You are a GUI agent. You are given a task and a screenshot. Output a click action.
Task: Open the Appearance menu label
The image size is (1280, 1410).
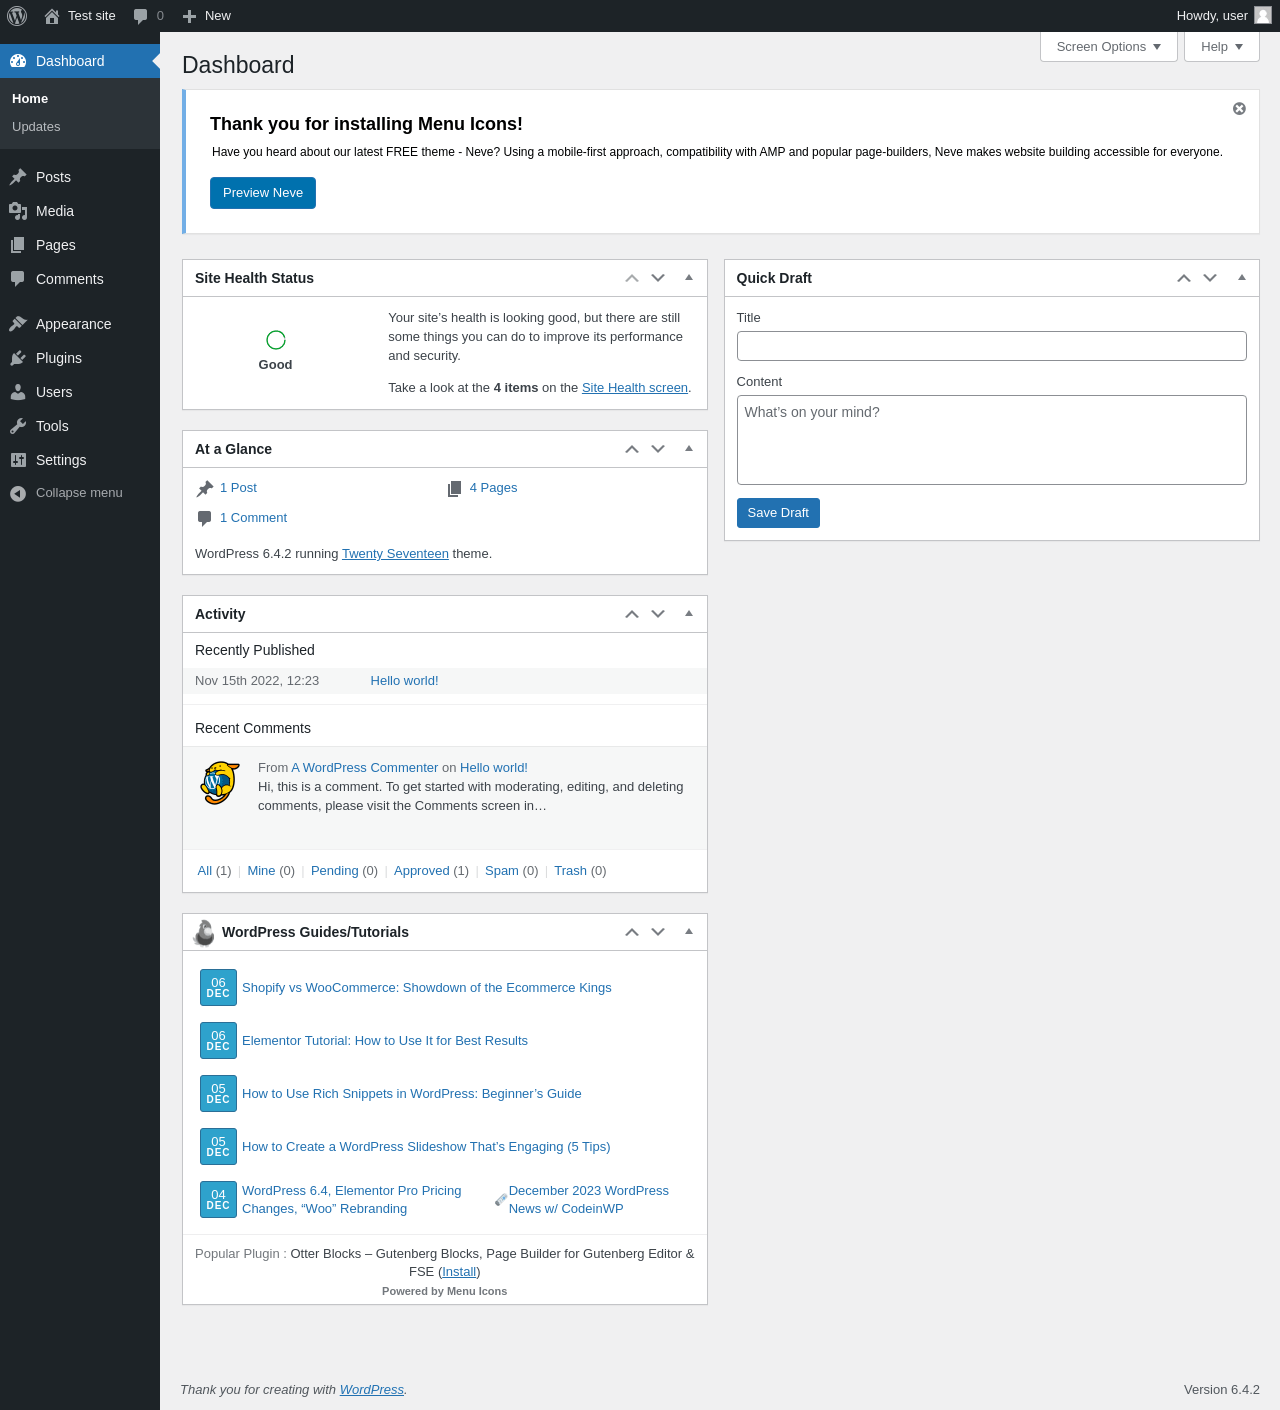[x=73, y=324]
